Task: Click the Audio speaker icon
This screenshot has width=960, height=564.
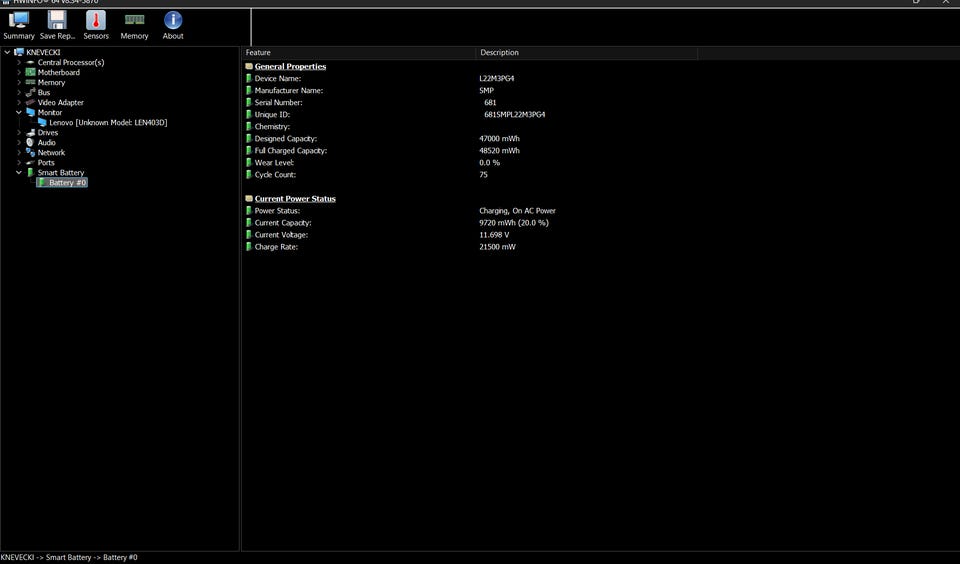Action: [31, 143]
